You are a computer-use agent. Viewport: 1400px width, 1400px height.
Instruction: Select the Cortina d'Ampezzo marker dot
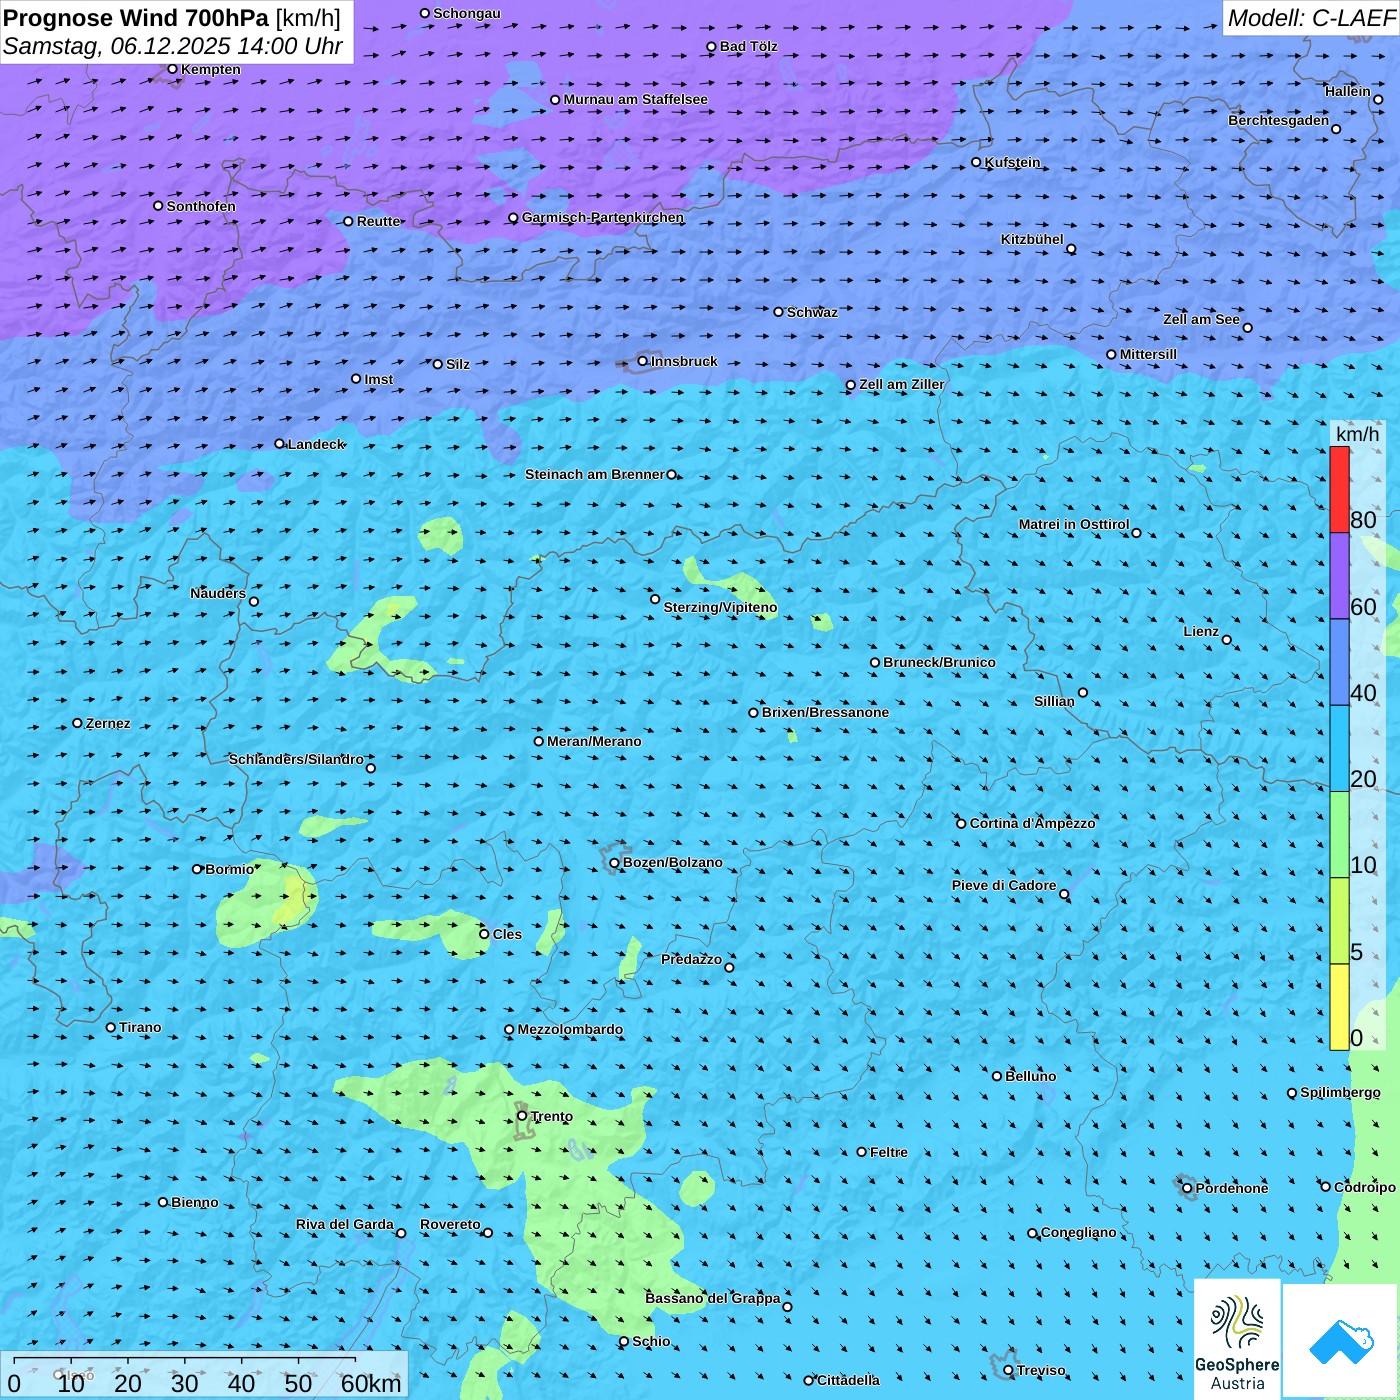point(961,824)
